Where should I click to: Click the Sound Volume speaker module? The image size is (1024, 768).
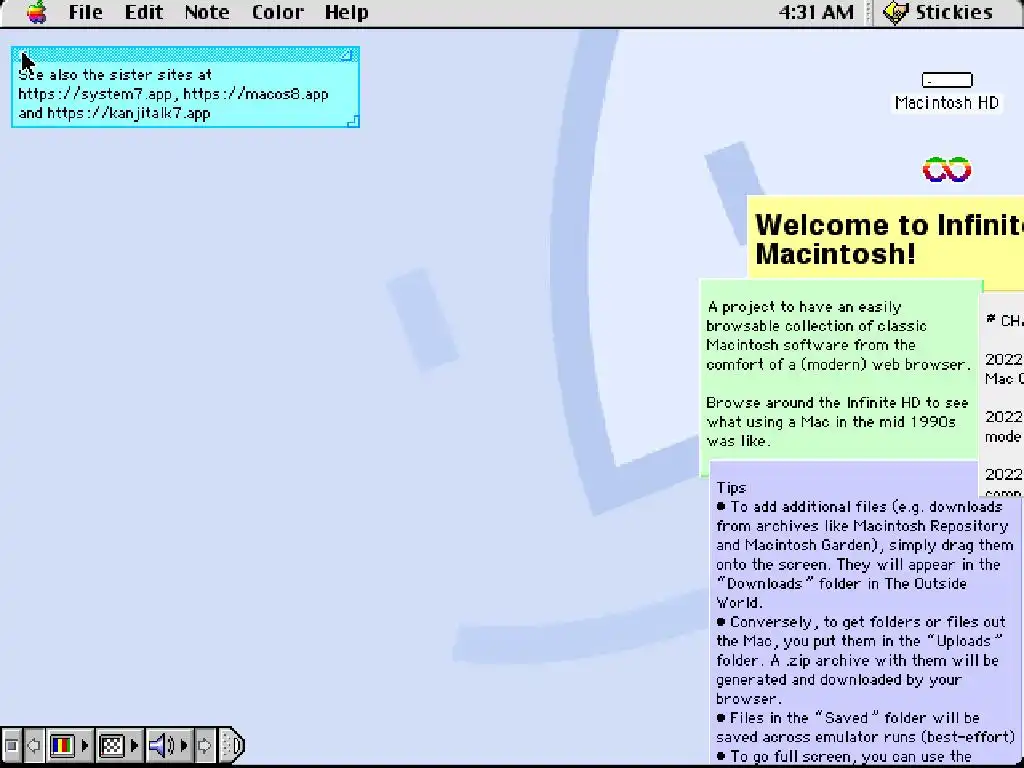pos(161,745)
